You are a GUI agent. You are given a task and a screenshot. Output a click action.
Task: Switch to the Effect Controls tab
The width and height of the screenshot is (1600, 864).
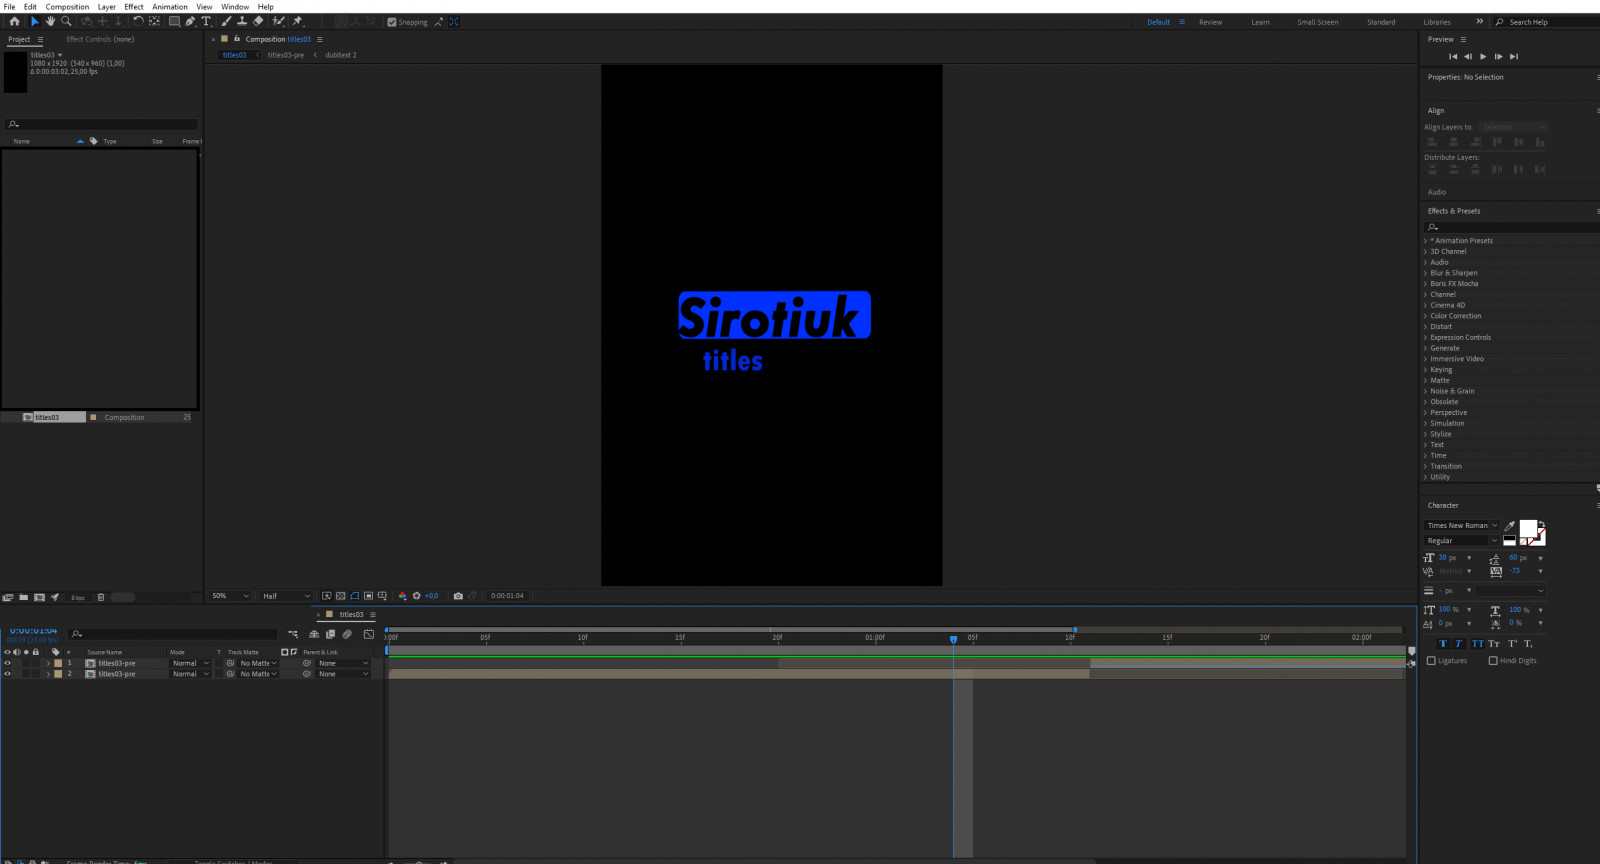tap(100, 39)
